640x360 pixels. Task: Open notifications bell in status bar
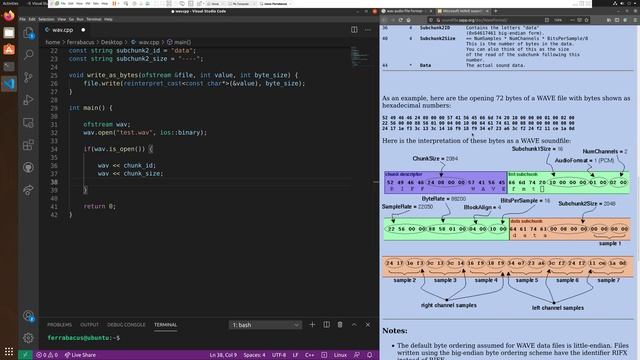tap(369, 355)
